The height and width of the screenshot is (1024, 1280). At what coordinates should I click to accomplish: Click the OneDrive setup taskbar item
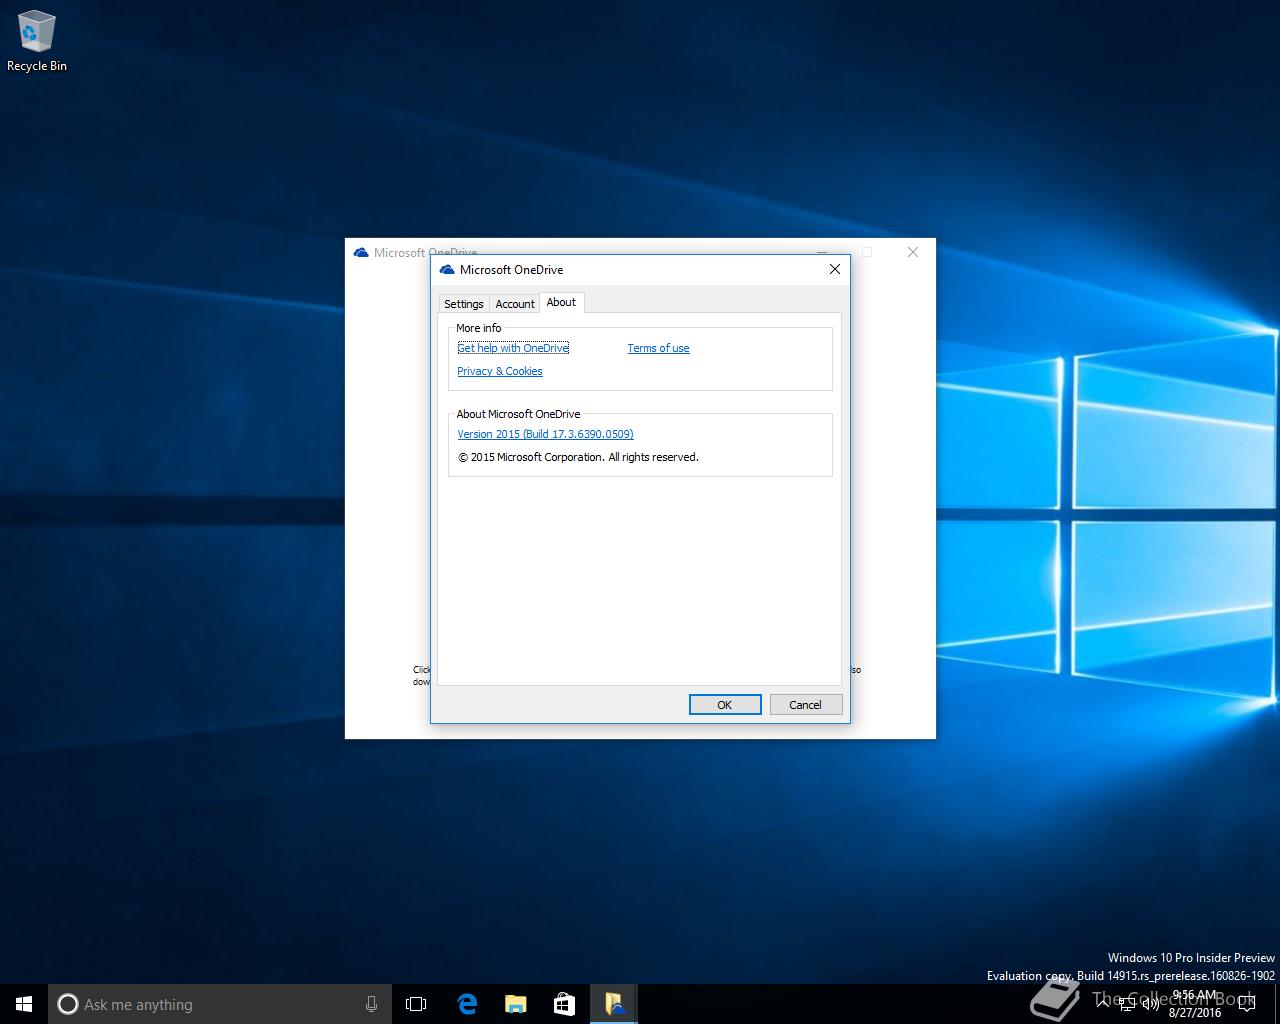[613, 1004]
